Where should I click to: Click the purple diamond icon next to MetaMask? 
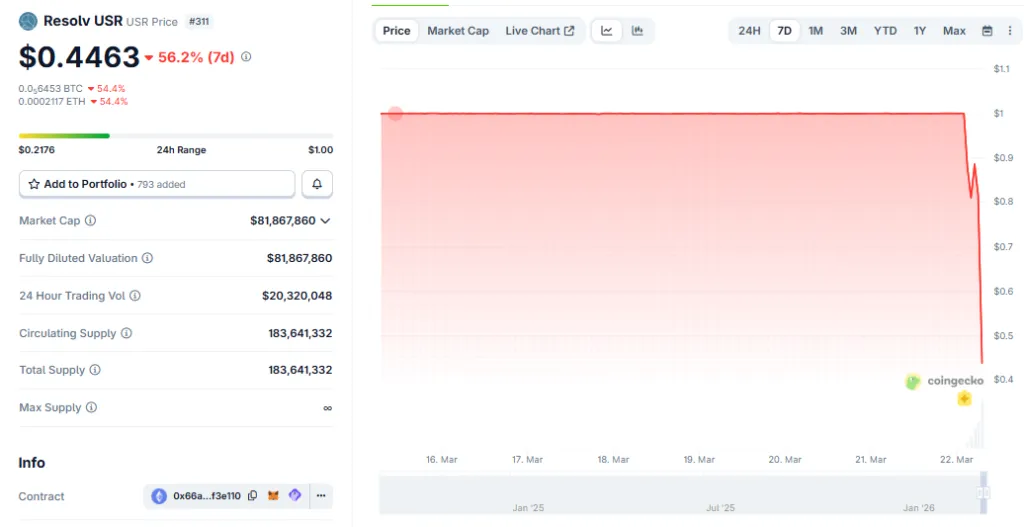pyautogui.click(x=295, y=496)
